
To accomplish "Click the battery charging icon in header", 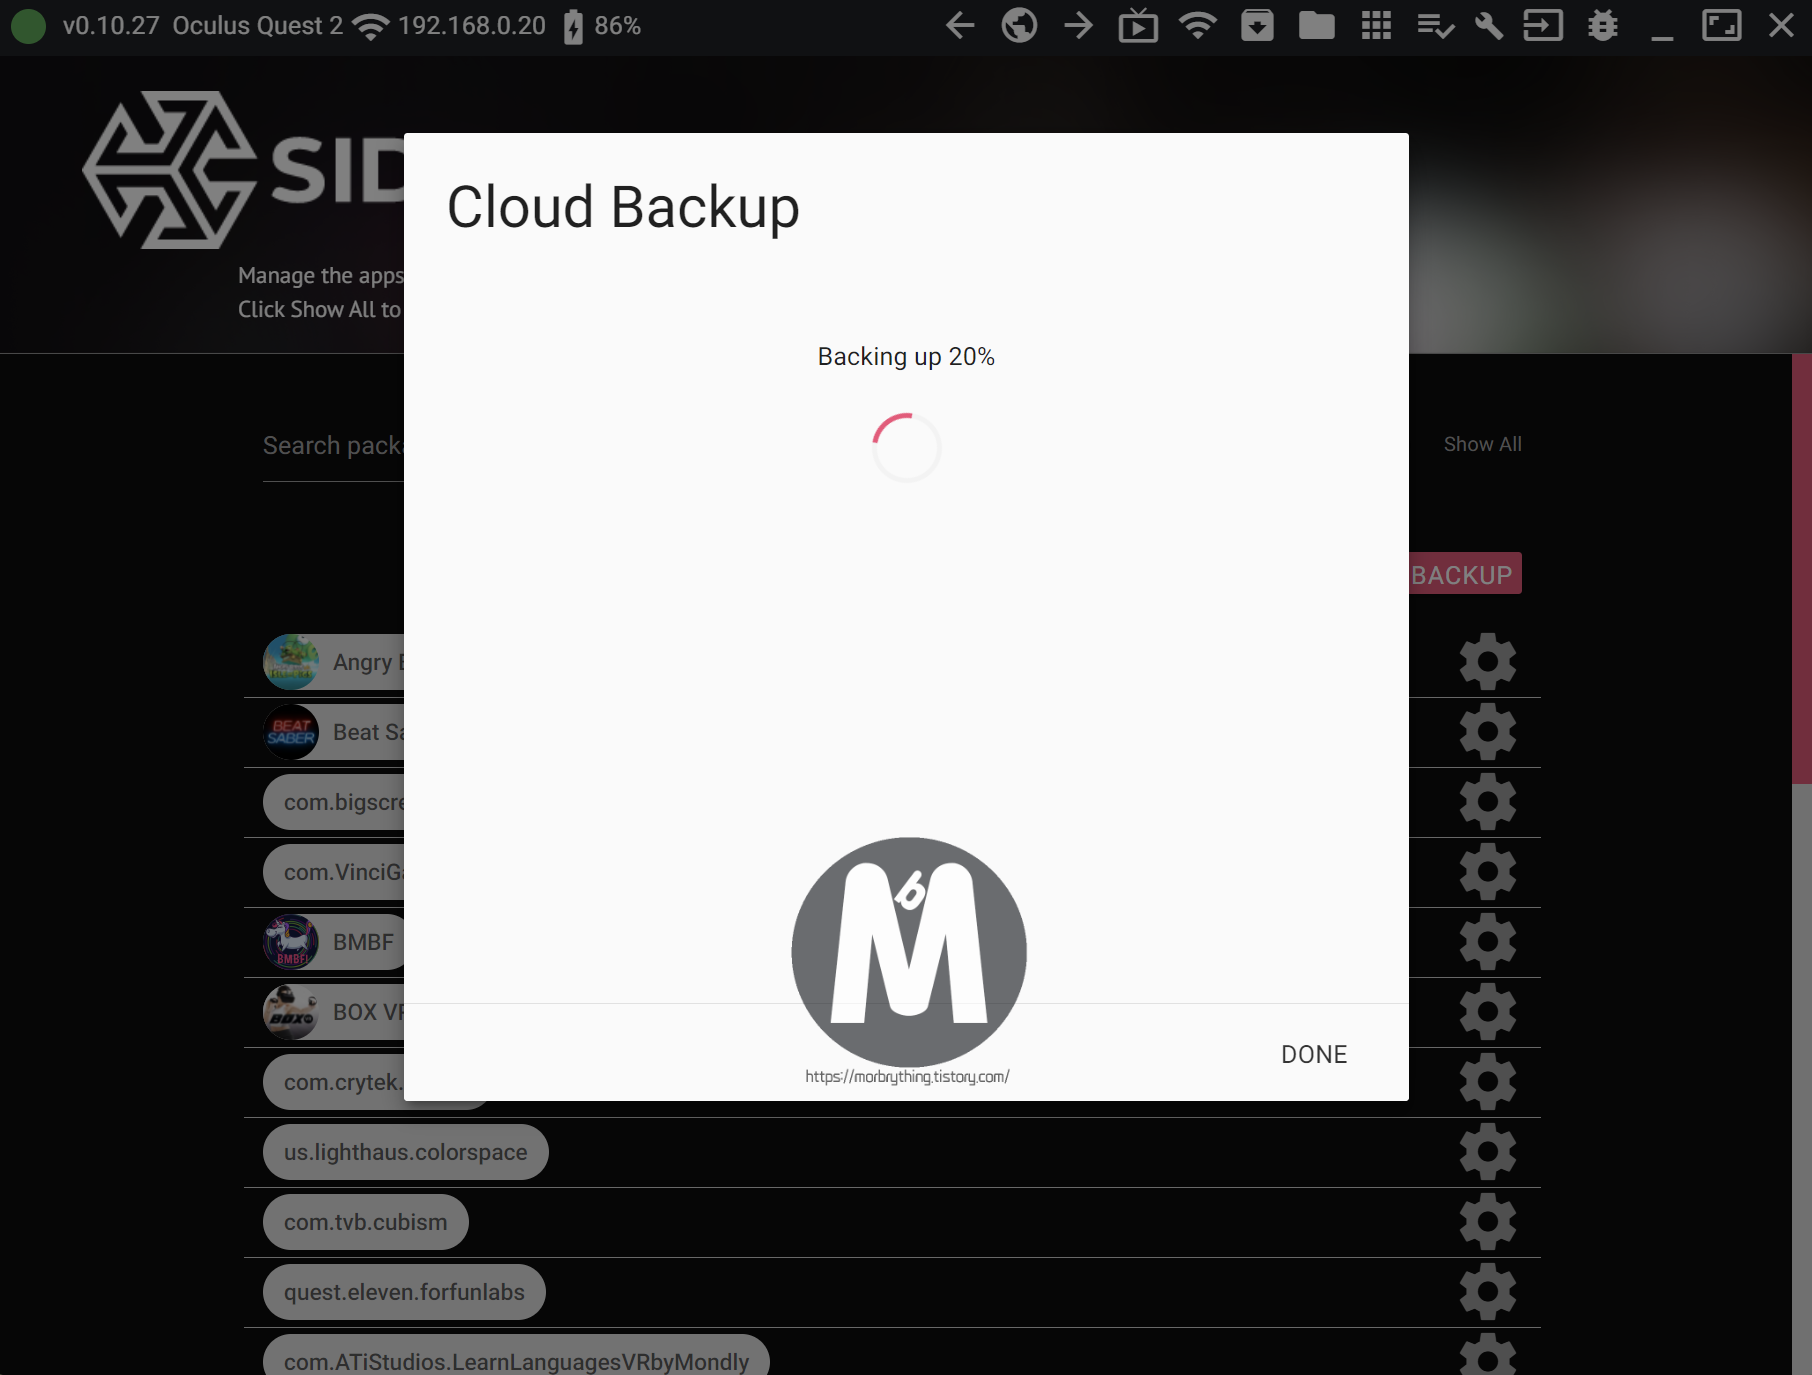I will 573,27.
